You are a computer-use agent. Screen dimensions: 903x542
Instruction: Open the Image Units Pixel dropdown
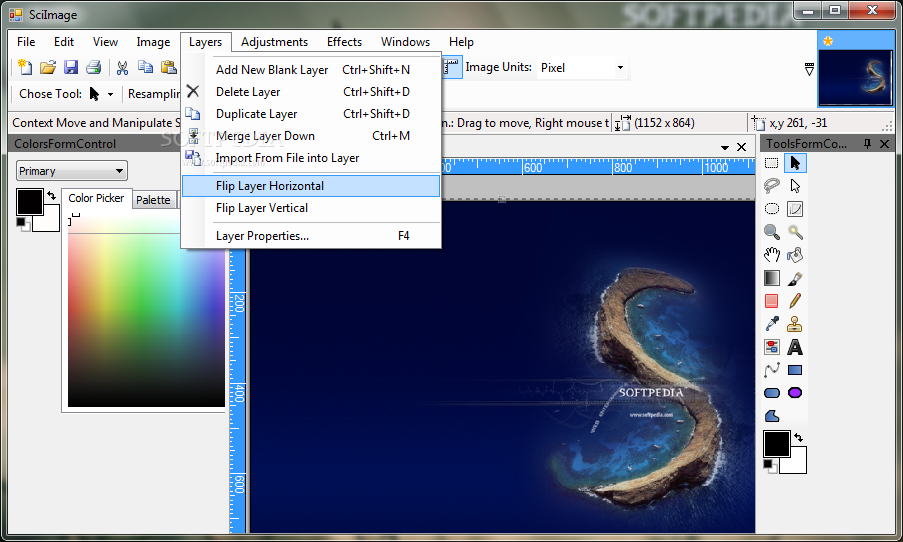point(620,67)
